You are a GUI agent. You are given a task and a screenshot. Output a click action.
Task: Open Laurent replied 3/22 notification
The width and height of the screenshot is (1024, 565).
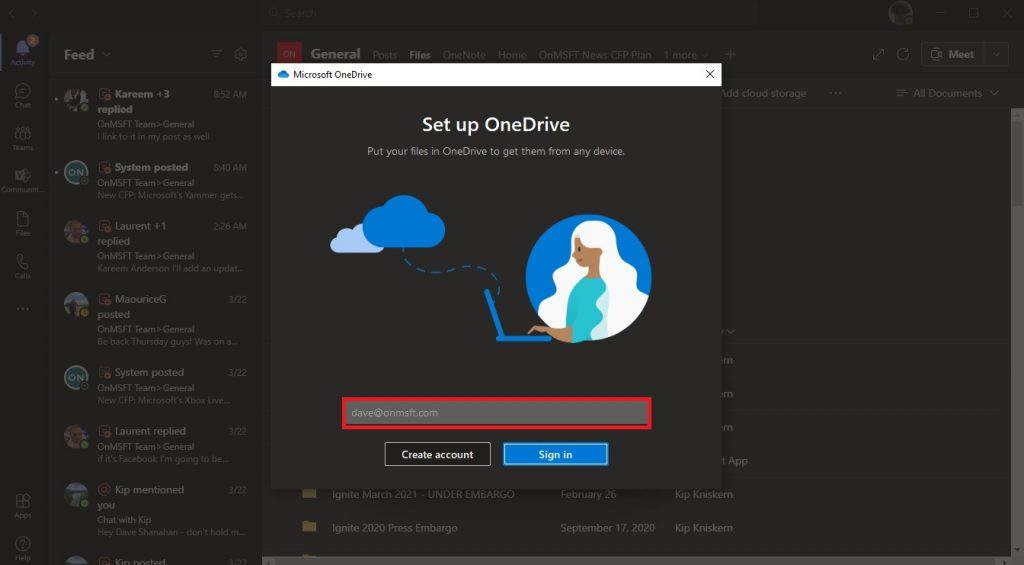click(x=155, y=445)
